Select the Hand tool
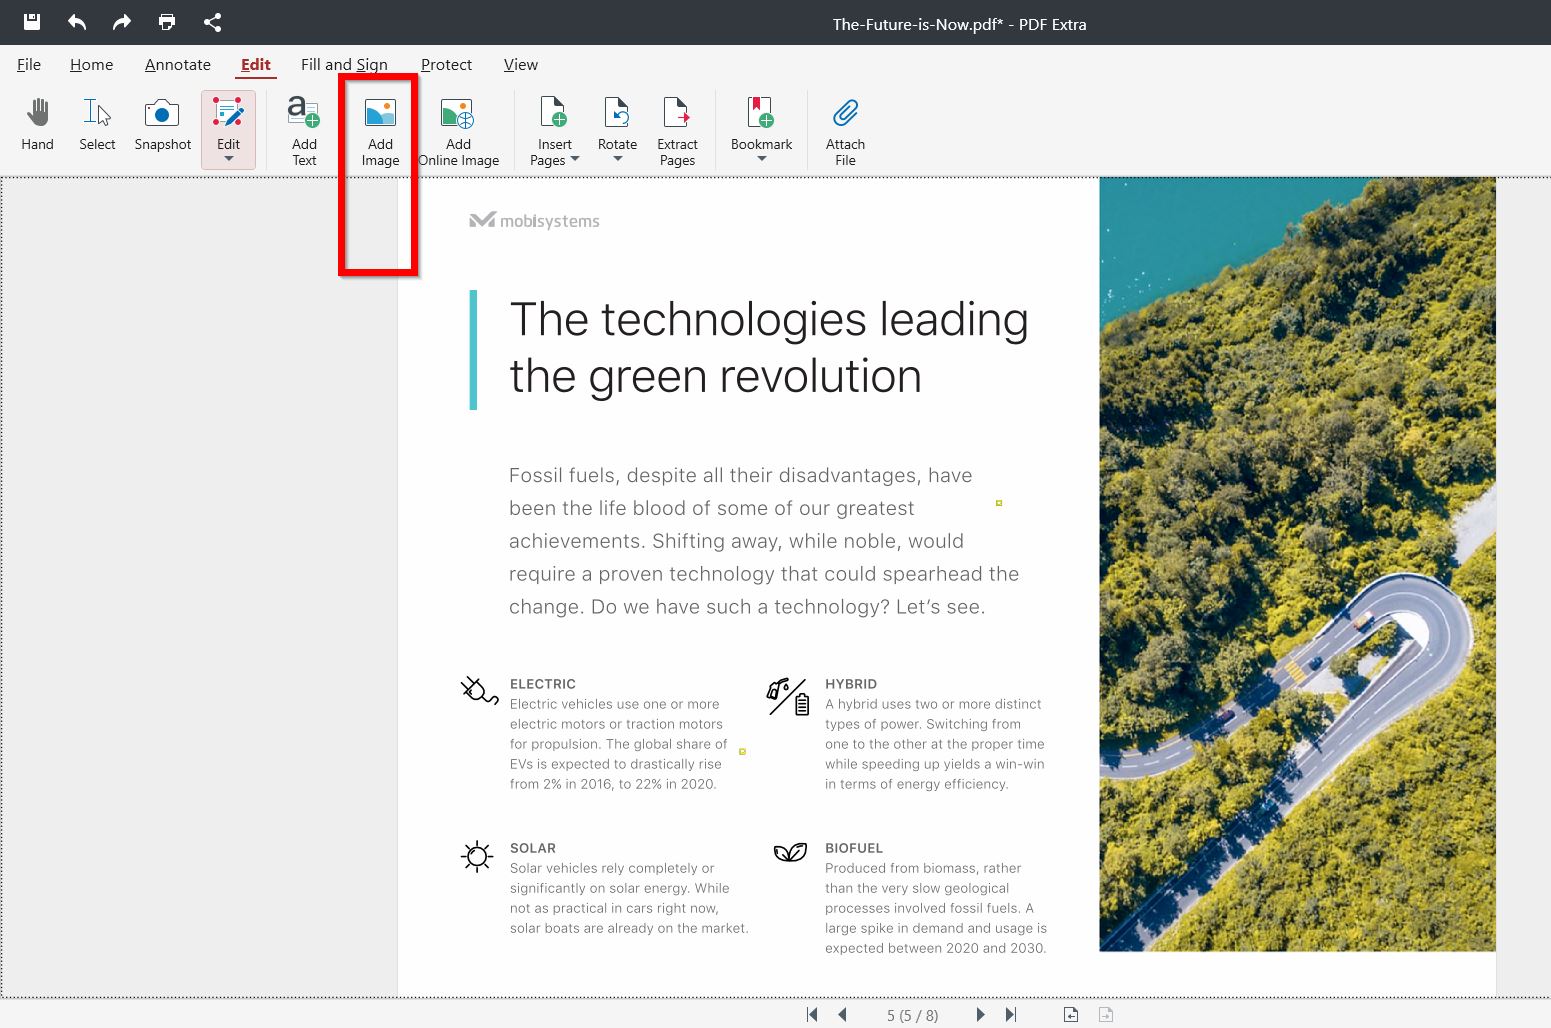 pyautogui.click(x=37, y=125)
